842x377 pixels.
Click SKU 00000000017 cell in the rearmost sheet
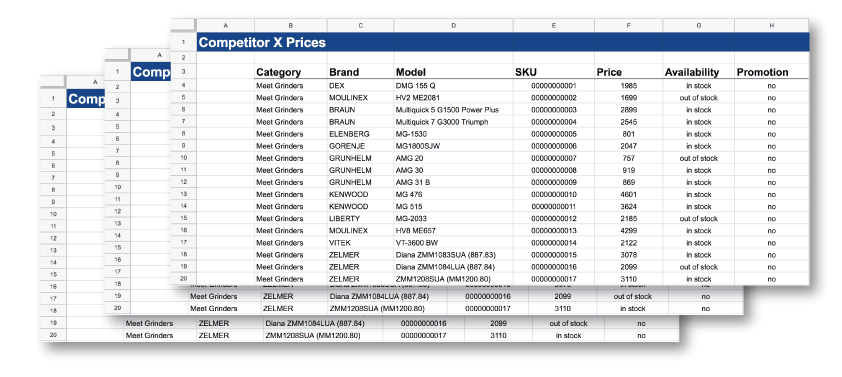tap(424, 336)
